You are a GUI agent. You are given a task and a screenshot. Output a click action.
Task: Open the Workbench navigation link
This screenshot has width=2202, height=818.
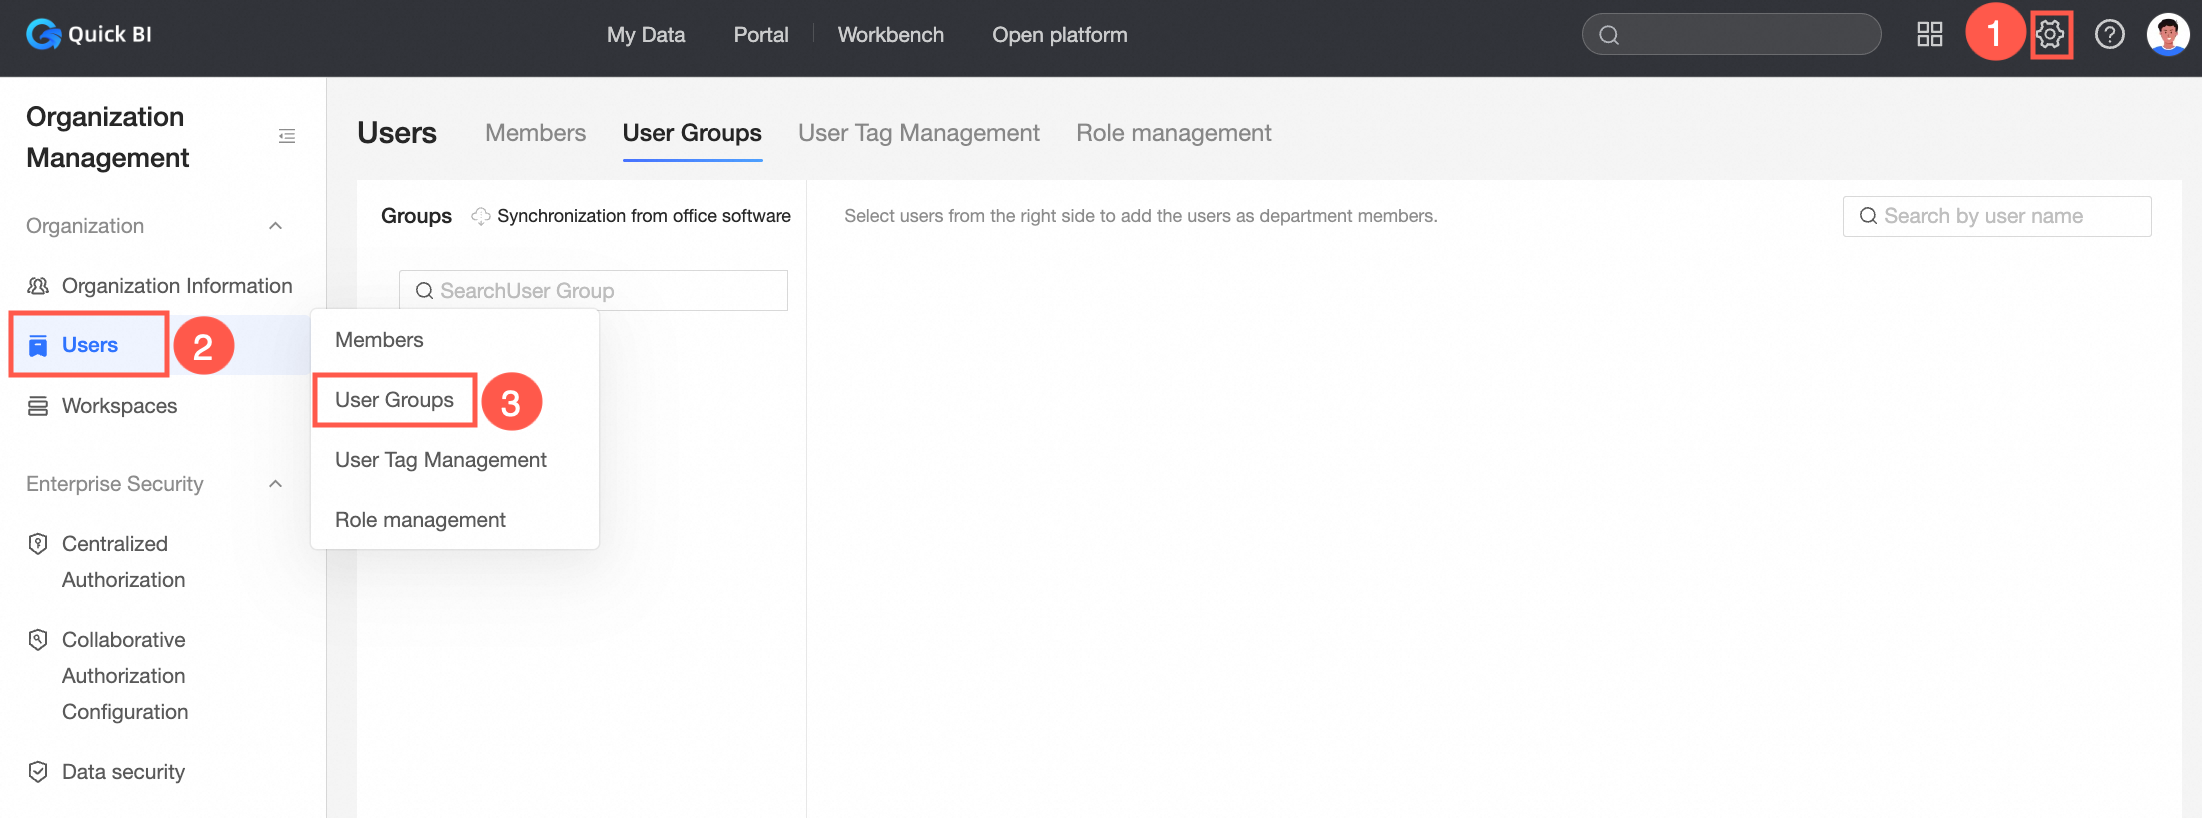(890, 35)
